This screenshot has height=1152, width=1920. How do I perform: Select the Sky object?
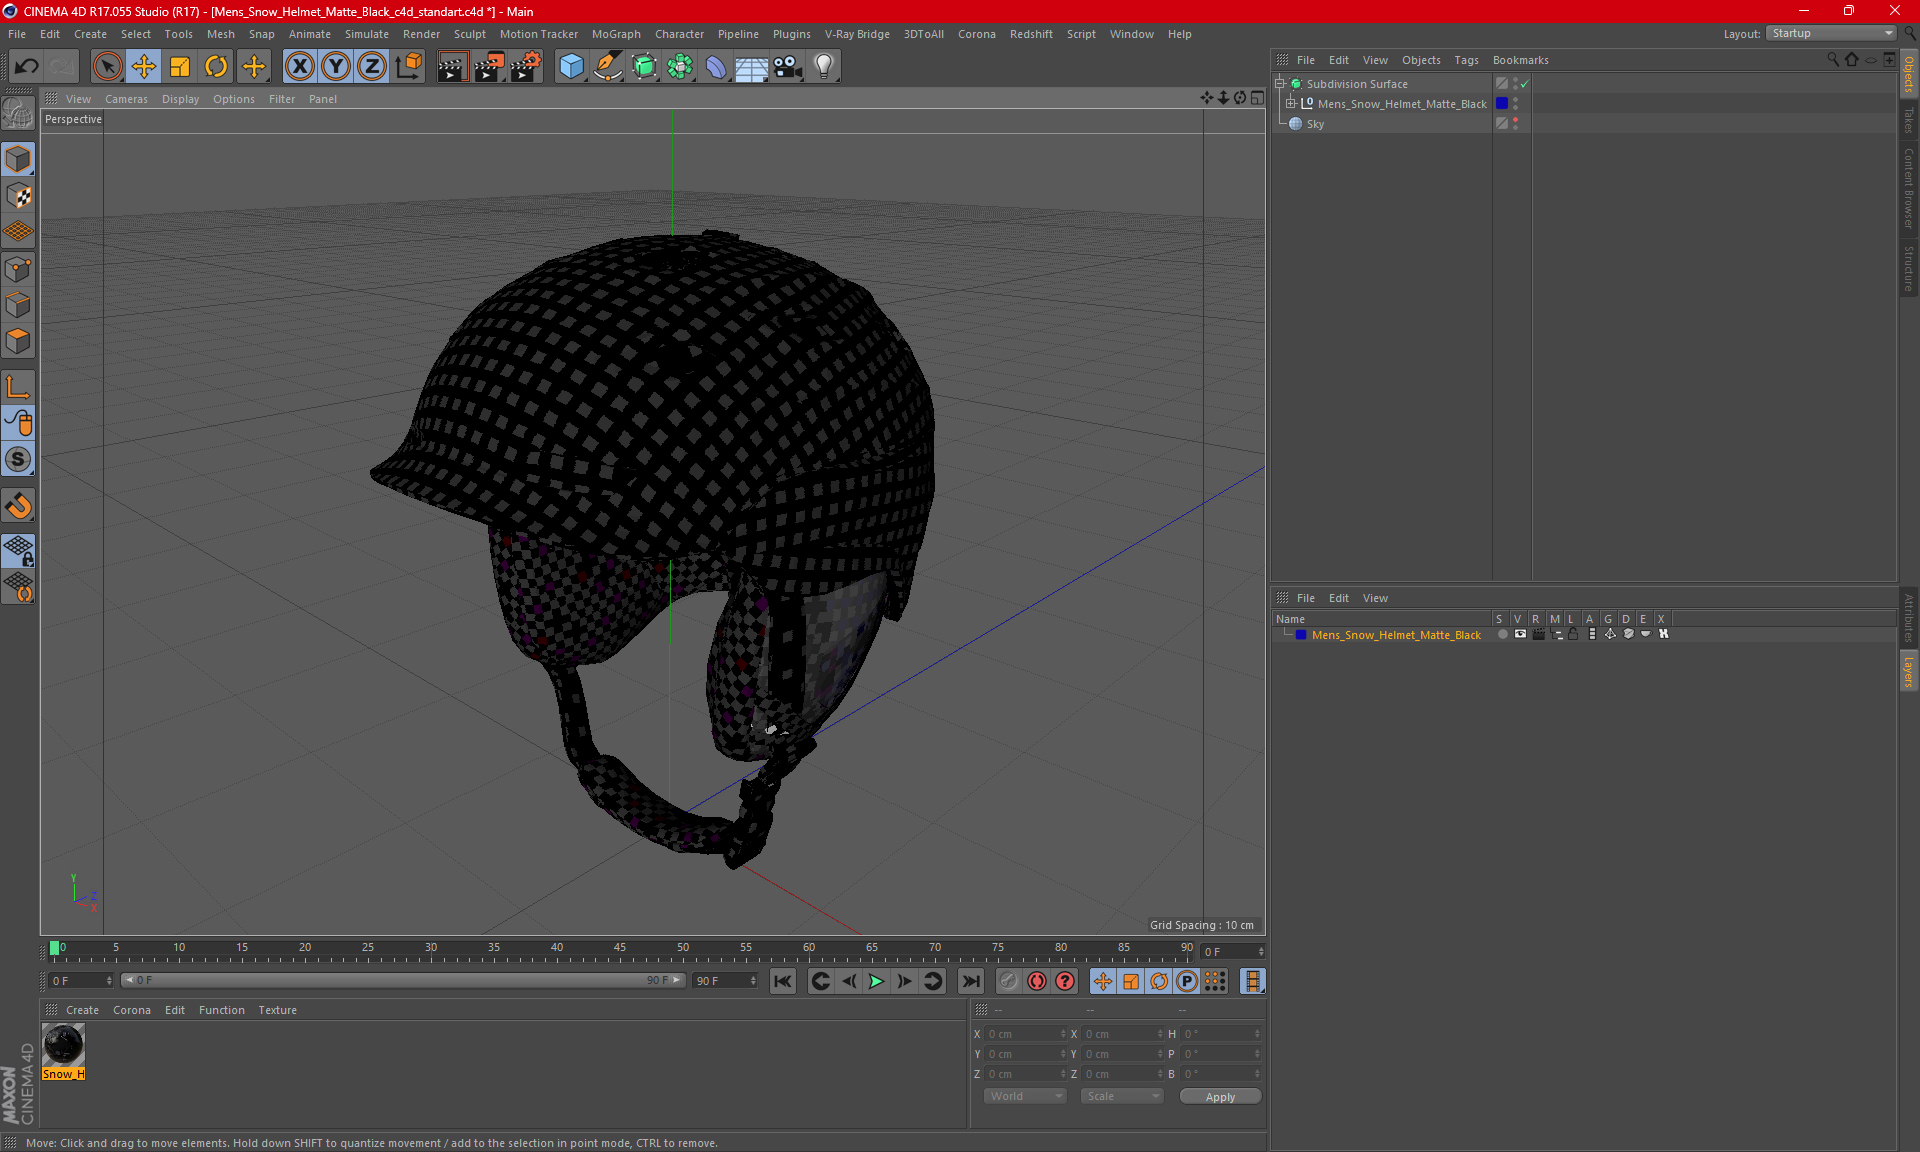[x=1315, y=124]
